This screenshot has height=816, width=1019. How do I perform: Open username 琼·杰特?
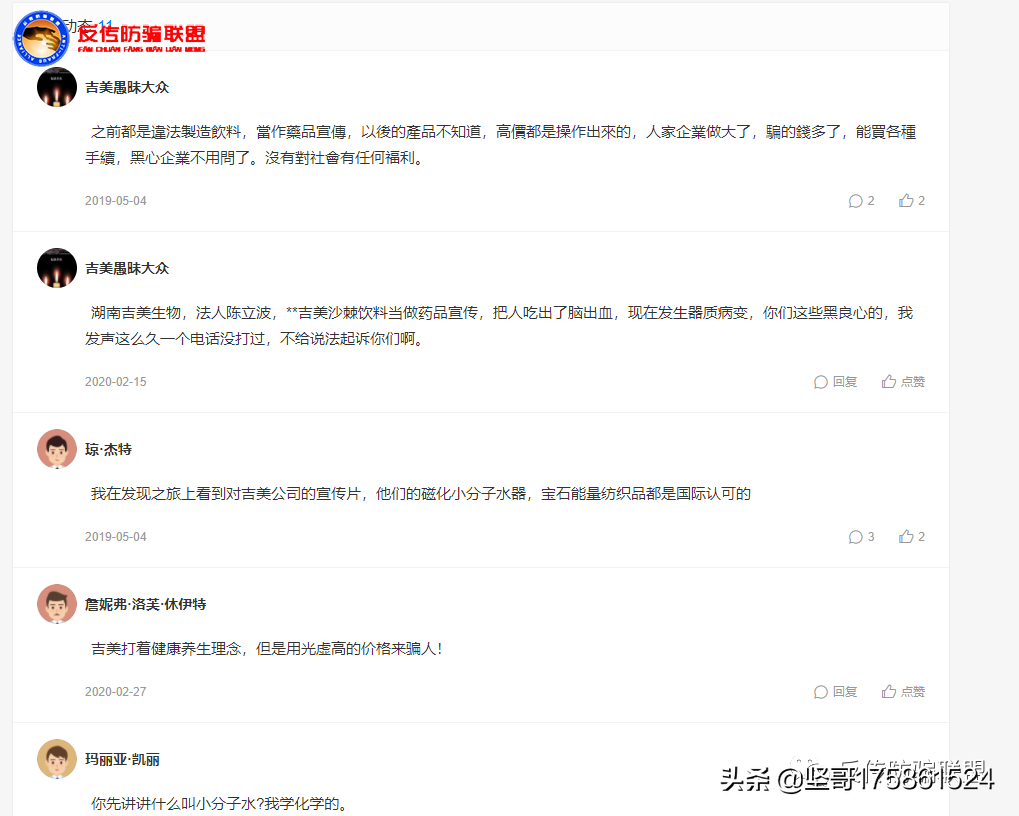coord(109,450)
